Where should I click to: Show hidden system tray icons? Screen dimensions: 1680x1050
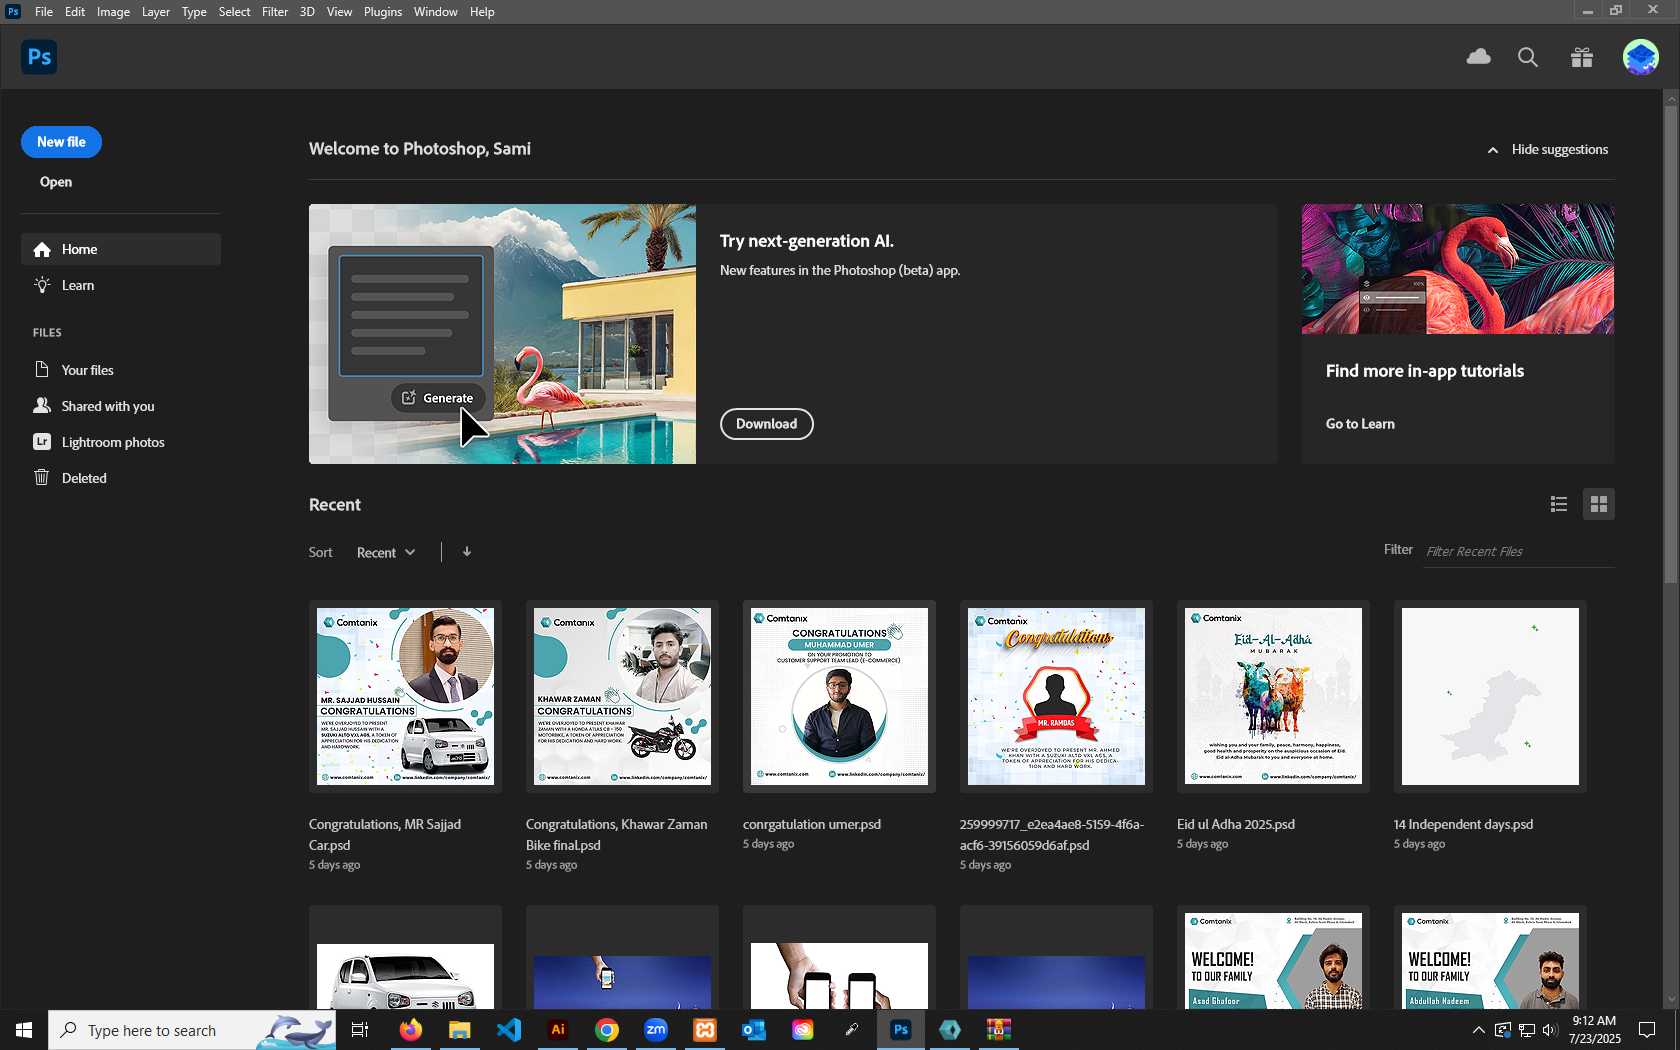[1478, 1030]
